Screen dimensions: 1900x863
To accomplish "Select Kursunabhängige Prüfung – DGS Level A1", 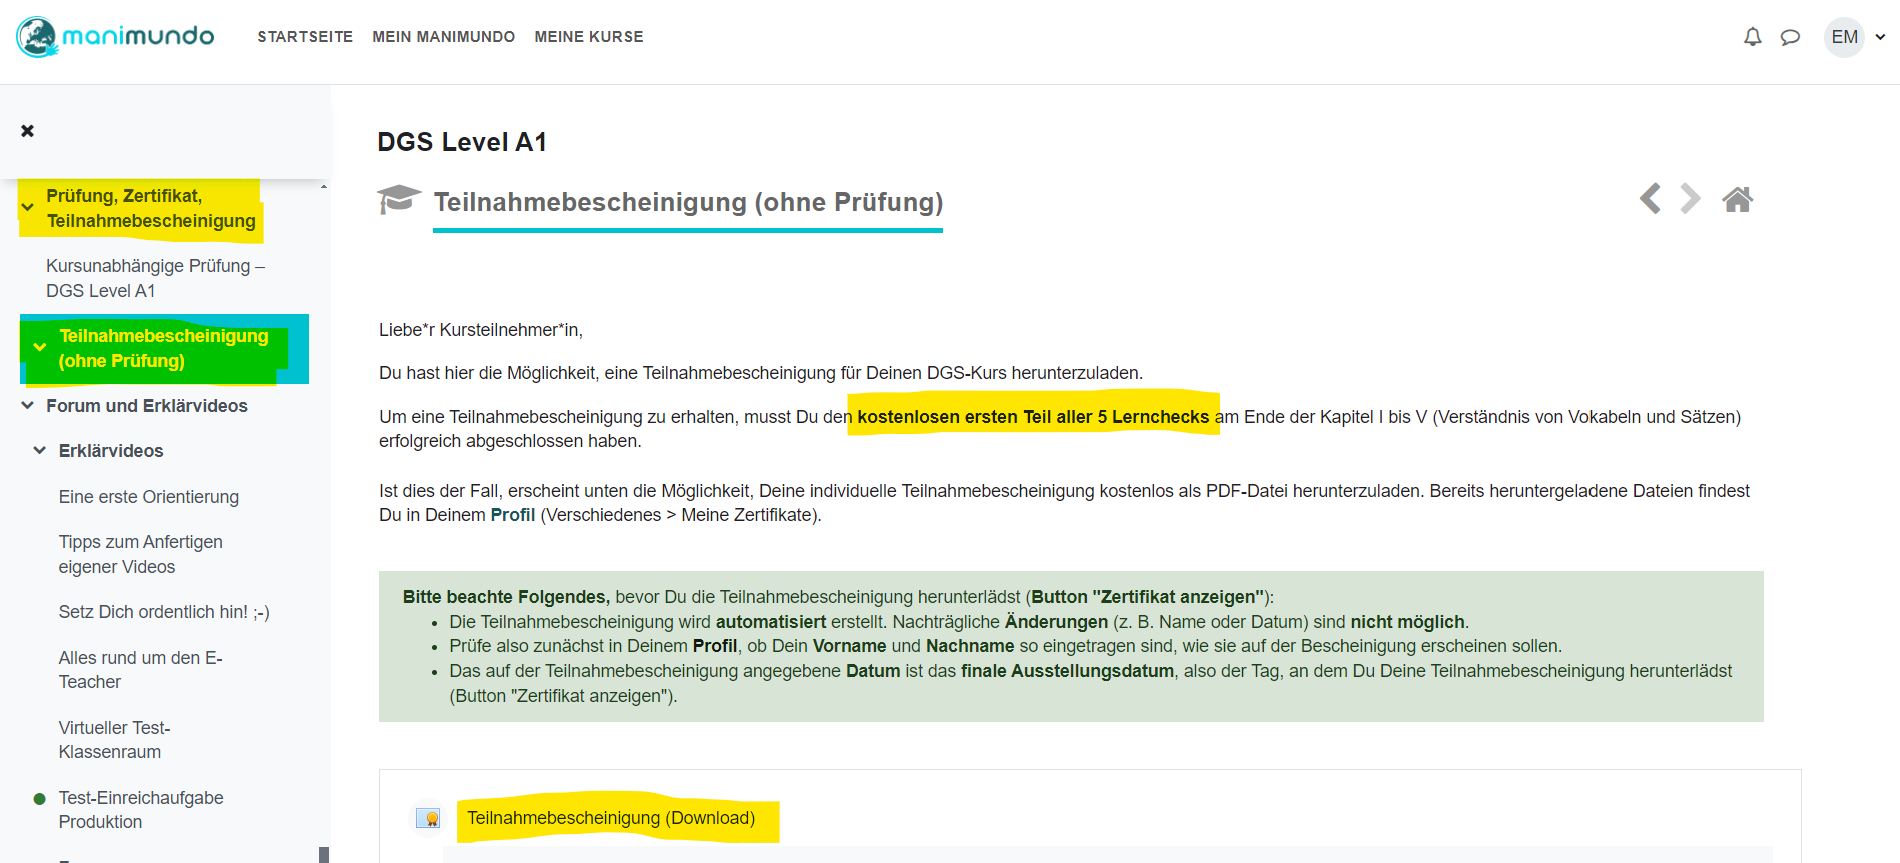I will [x=155, y=278].
